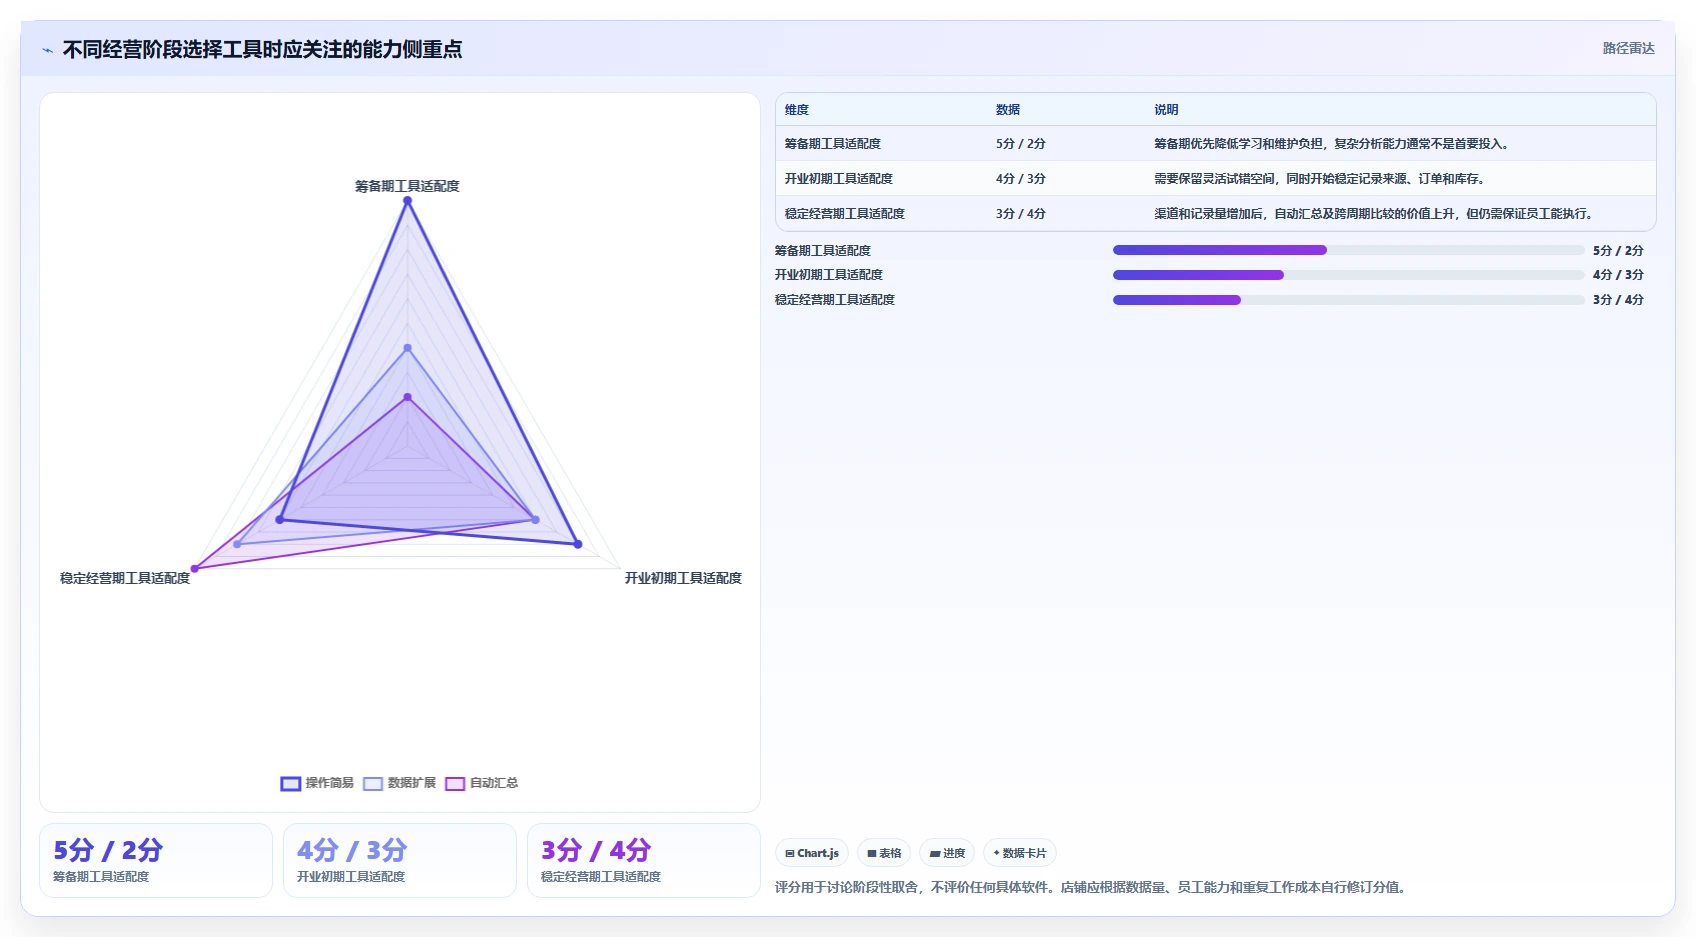Click the 数据卡片 tag chip
This screenshot has height=937, width=1696.
pos(1020,853)
